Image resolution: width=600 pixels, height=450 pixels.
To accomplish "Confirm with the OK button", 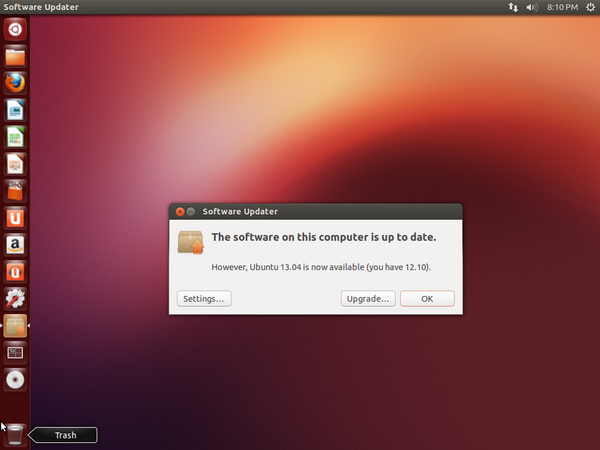I will [427, 298].
